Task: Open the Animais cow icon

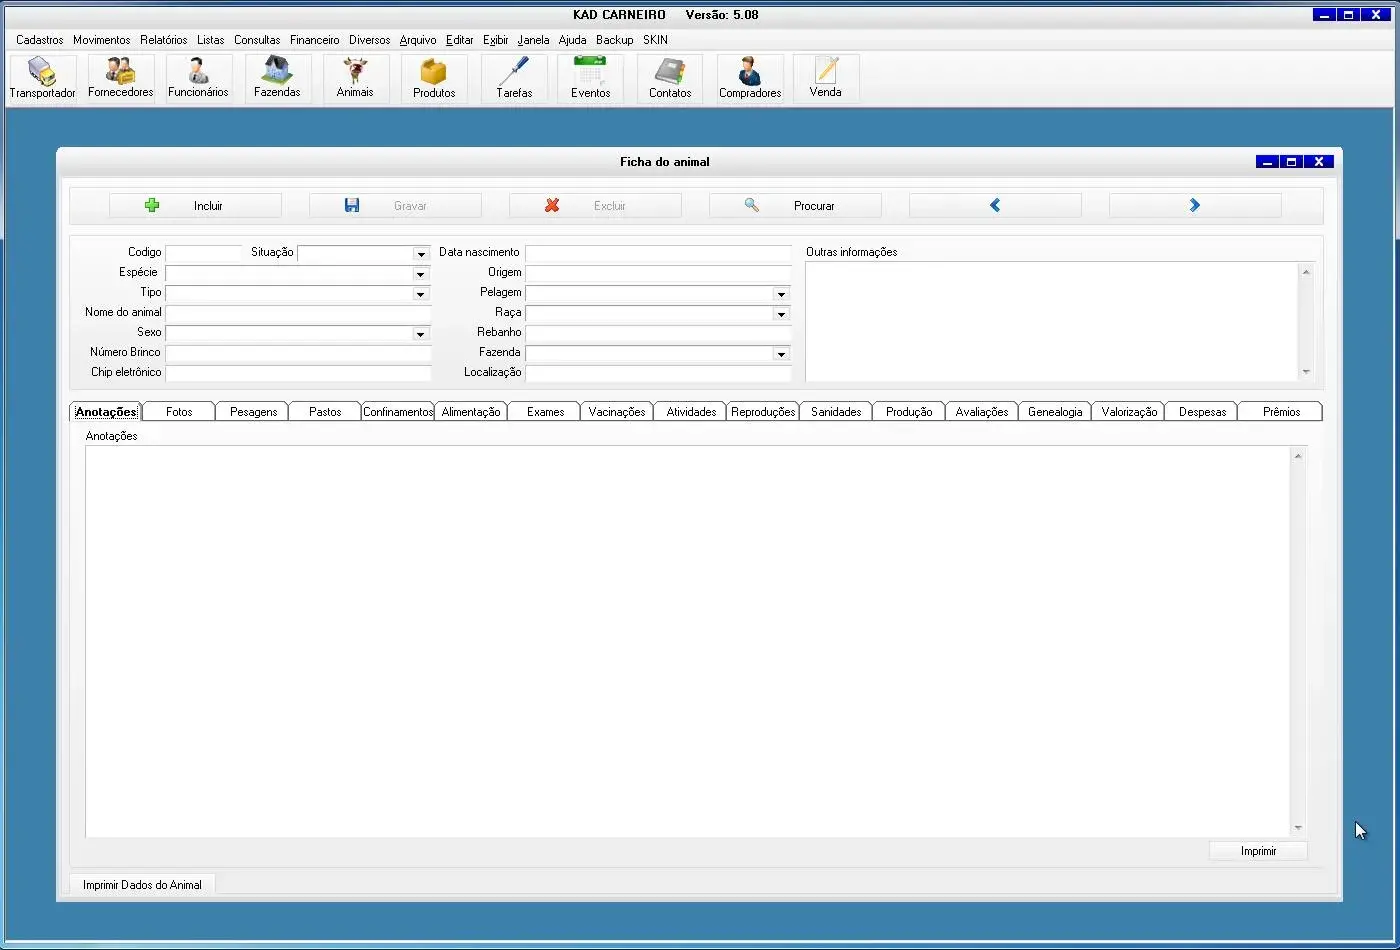Action: (355, 78)
